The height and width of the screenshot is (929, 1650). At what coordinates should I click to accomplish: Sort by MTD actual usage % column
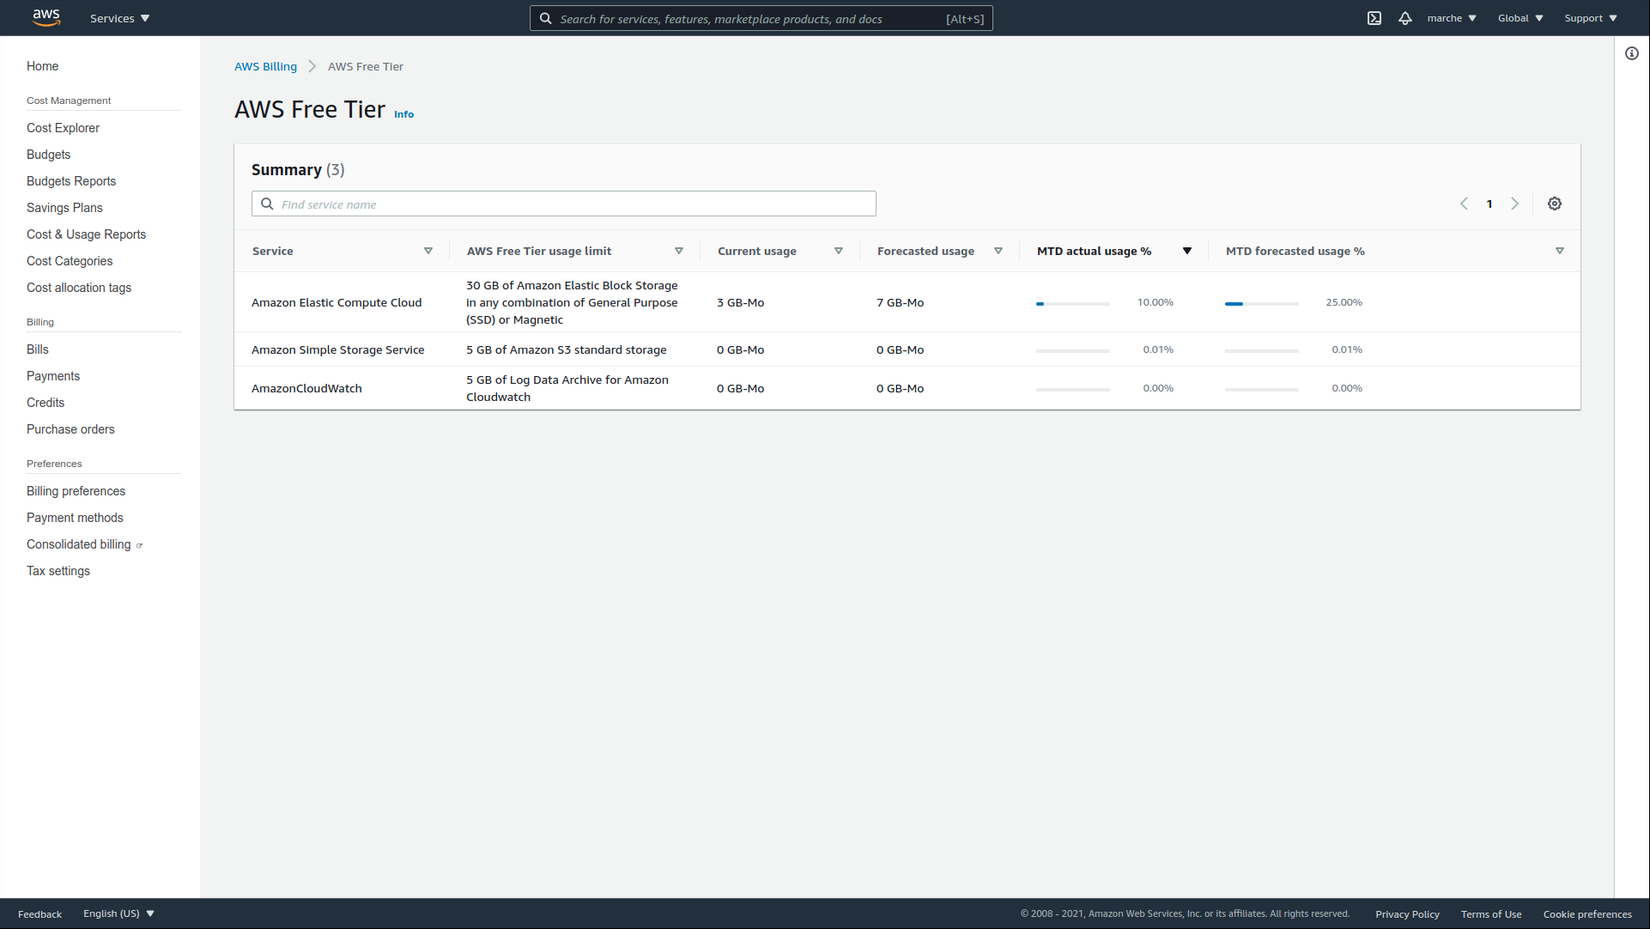[1187, 251]
